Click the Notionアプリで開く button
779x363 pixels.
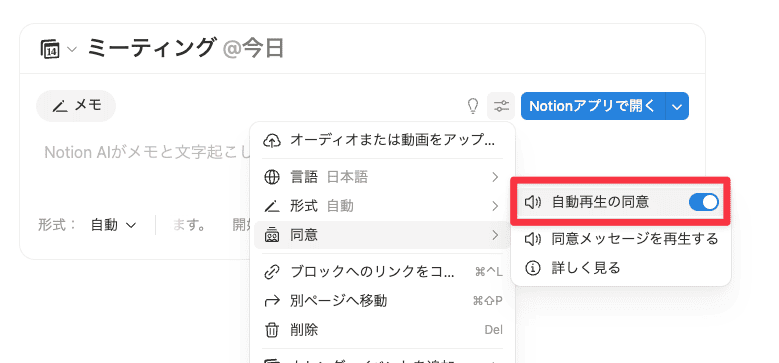click(x=593, y=106)
